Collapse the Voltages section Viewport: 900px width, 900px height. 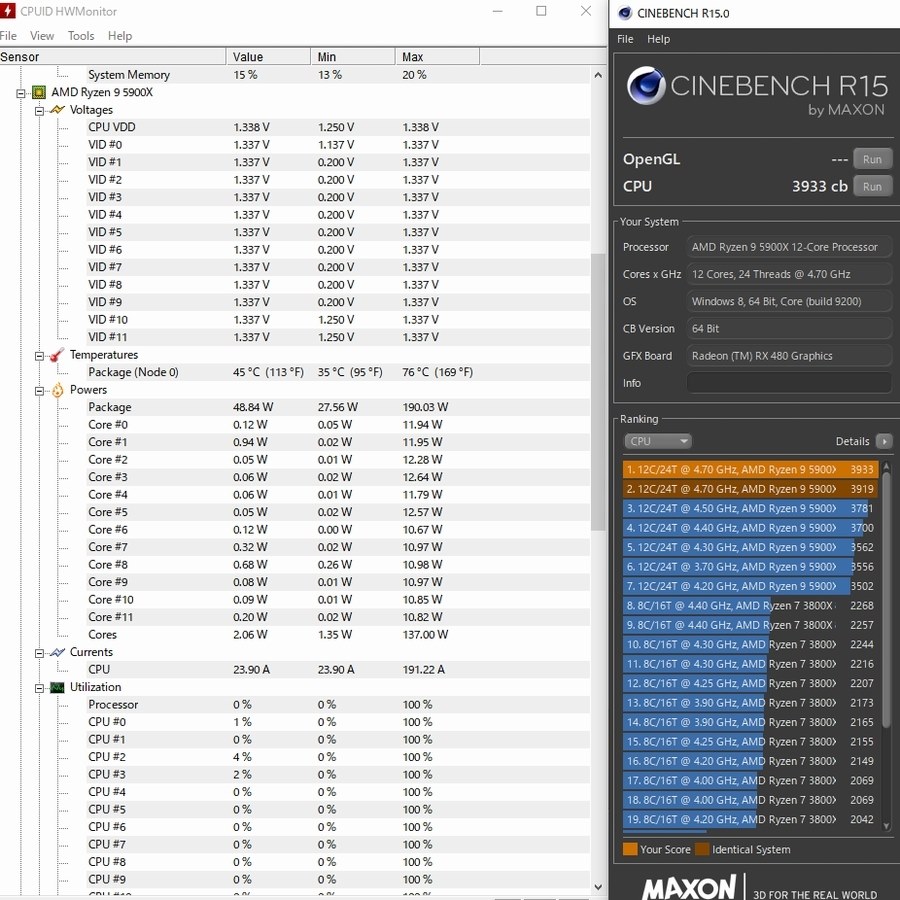[39, 111]
